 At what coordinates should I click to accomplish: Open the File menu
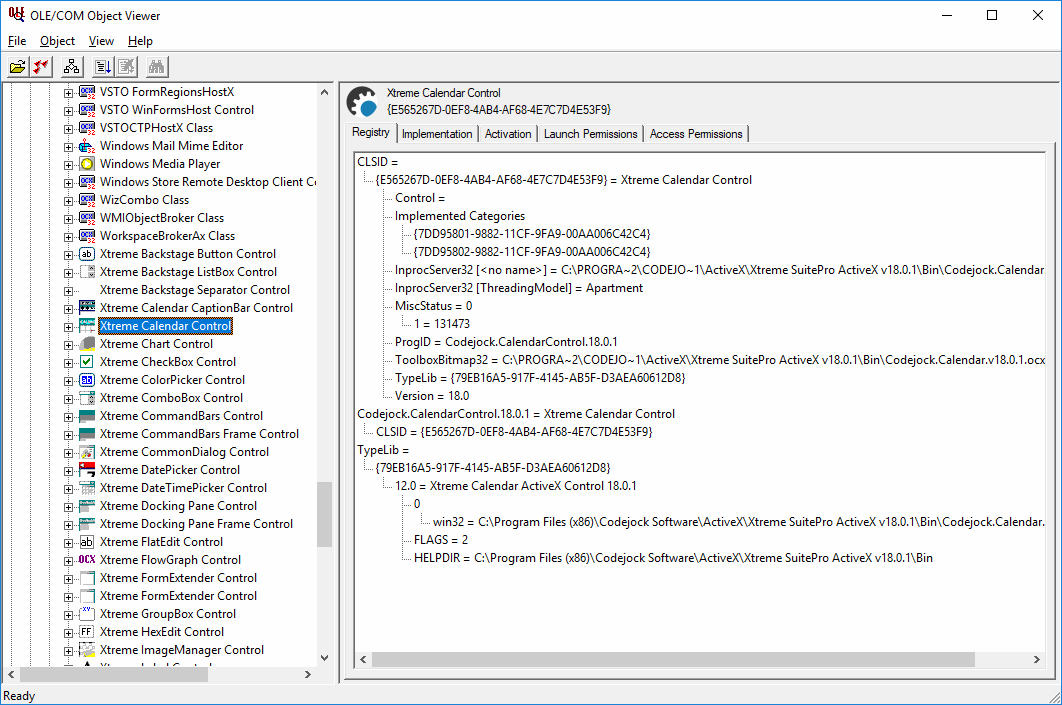(x=17, y=41)
